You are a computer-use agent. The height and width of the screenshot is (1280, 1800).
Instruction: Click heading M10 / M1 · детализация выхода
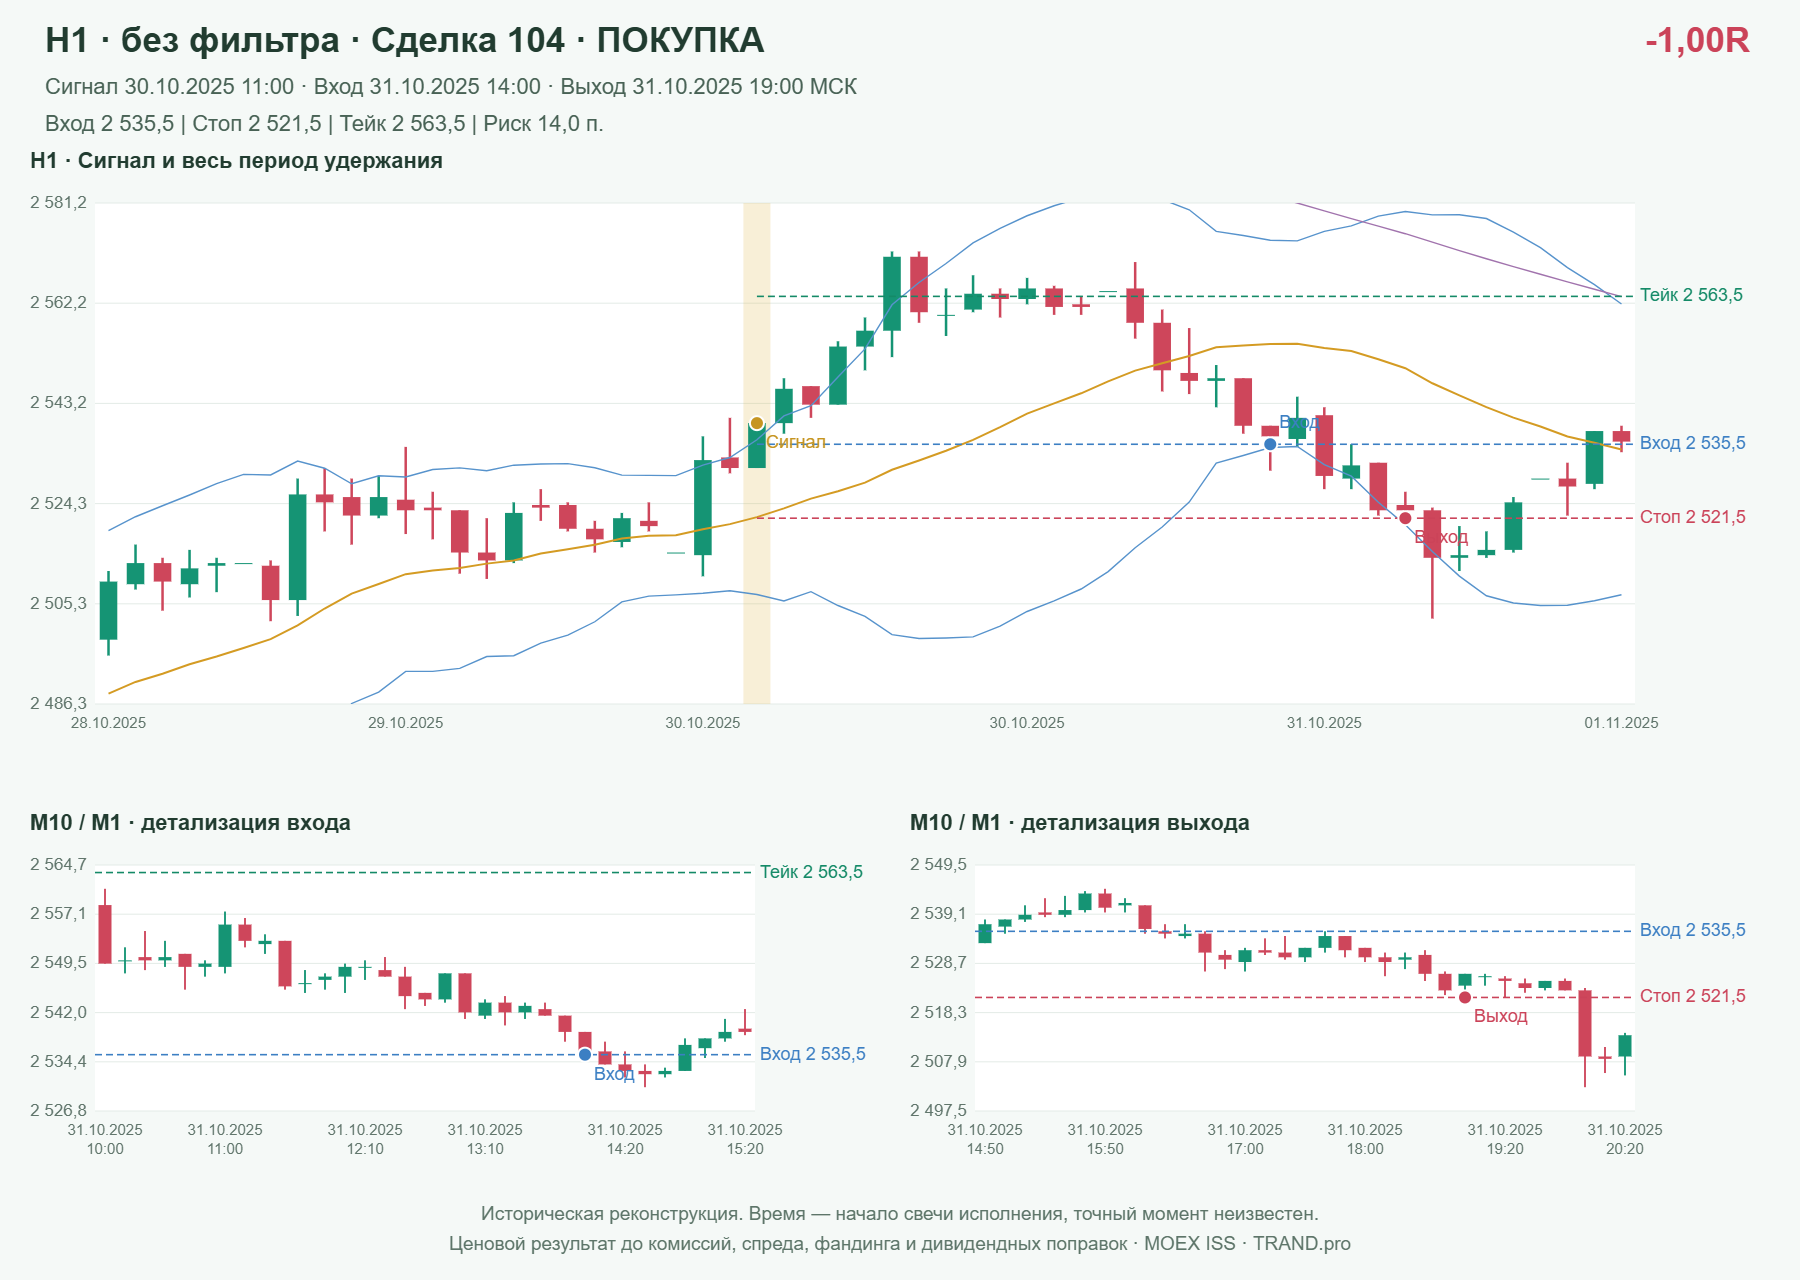(x=1080, y=823)
